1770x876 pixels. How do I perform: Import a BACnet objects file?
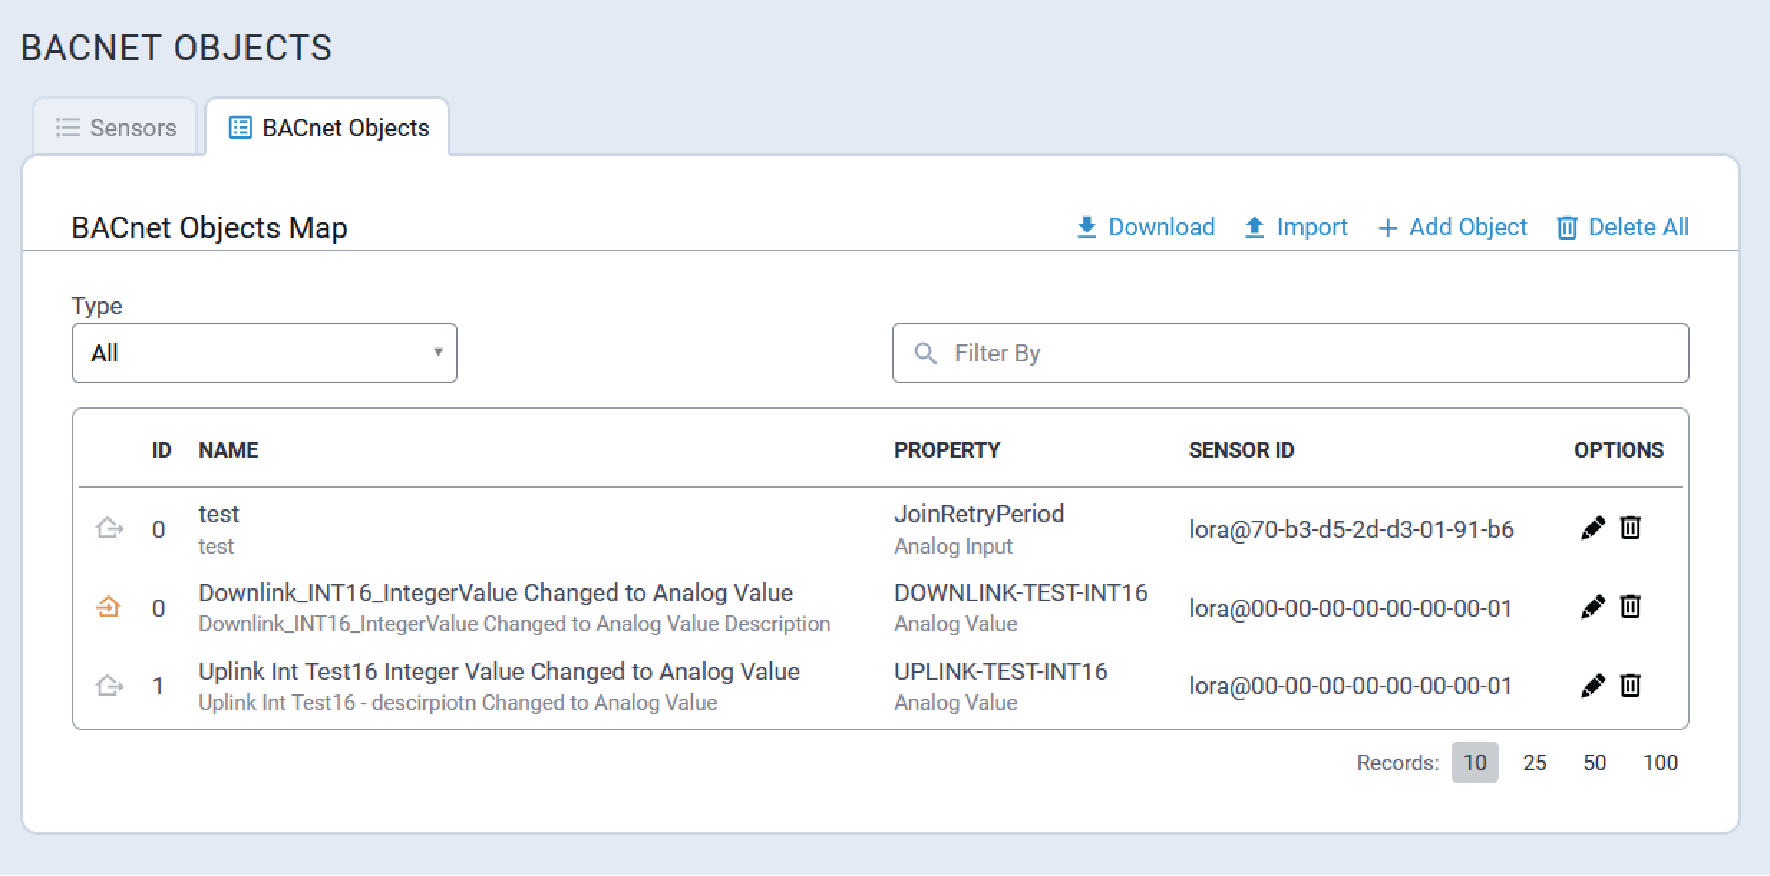click(1296, 228)
